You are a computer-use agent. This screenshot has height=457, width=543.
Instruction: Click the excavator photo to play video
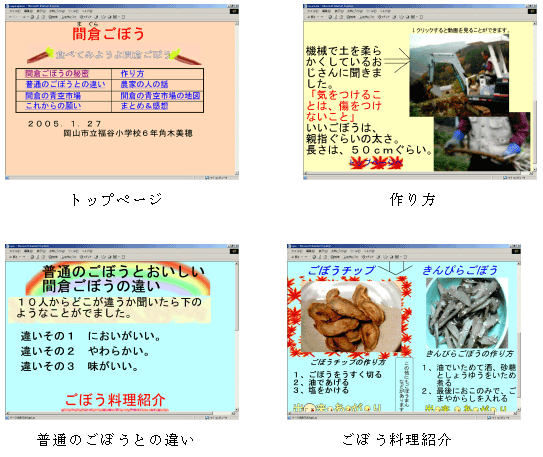459,75
